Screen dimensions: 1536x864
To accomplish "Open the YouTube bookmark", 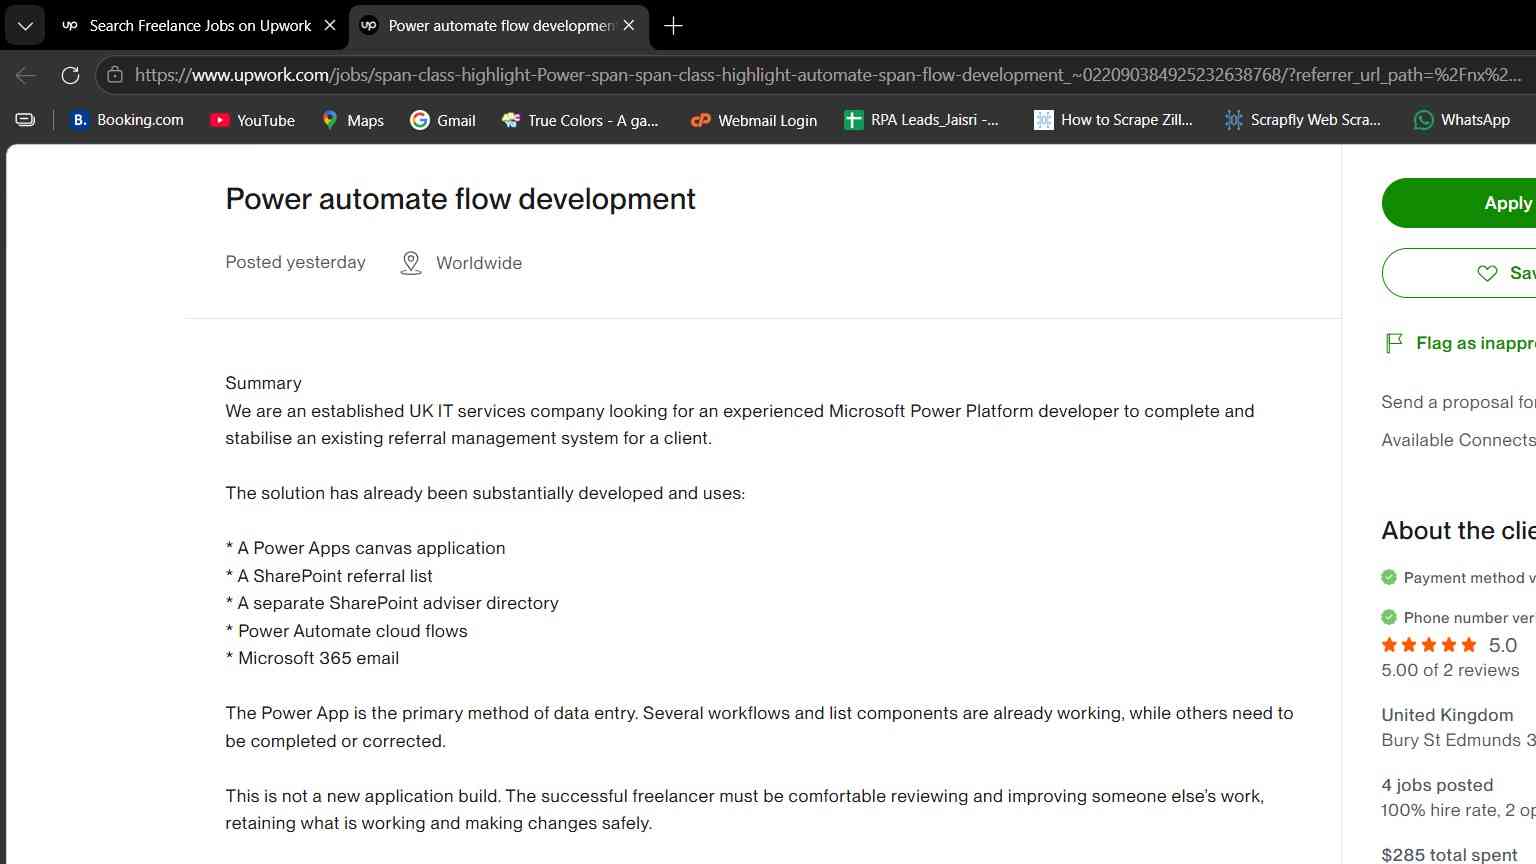I will 253,120.
